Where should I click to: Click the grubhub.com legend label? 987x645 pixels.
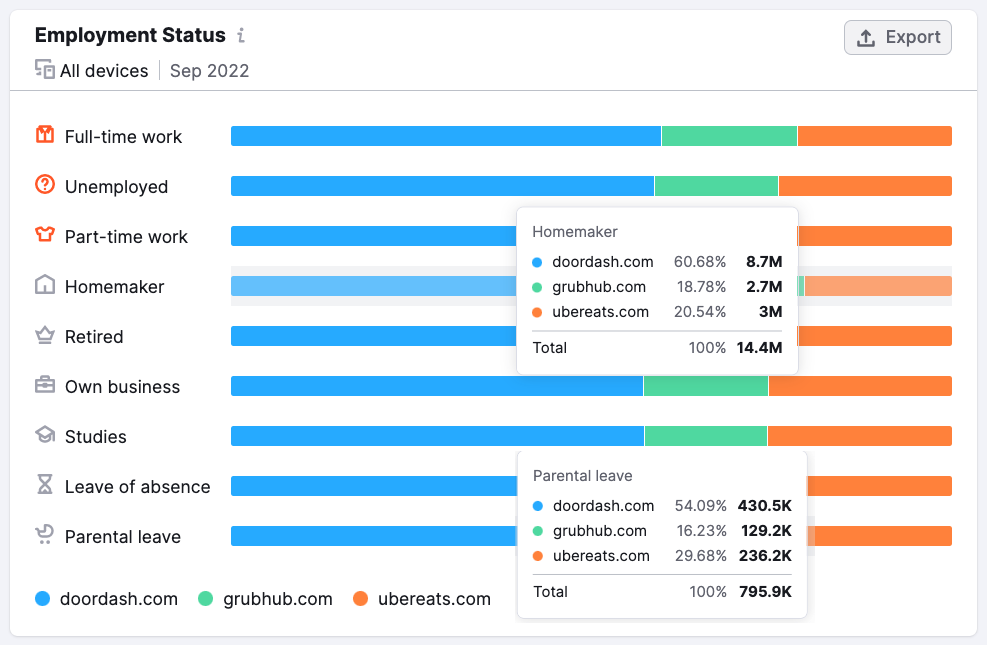pos(278,599)
